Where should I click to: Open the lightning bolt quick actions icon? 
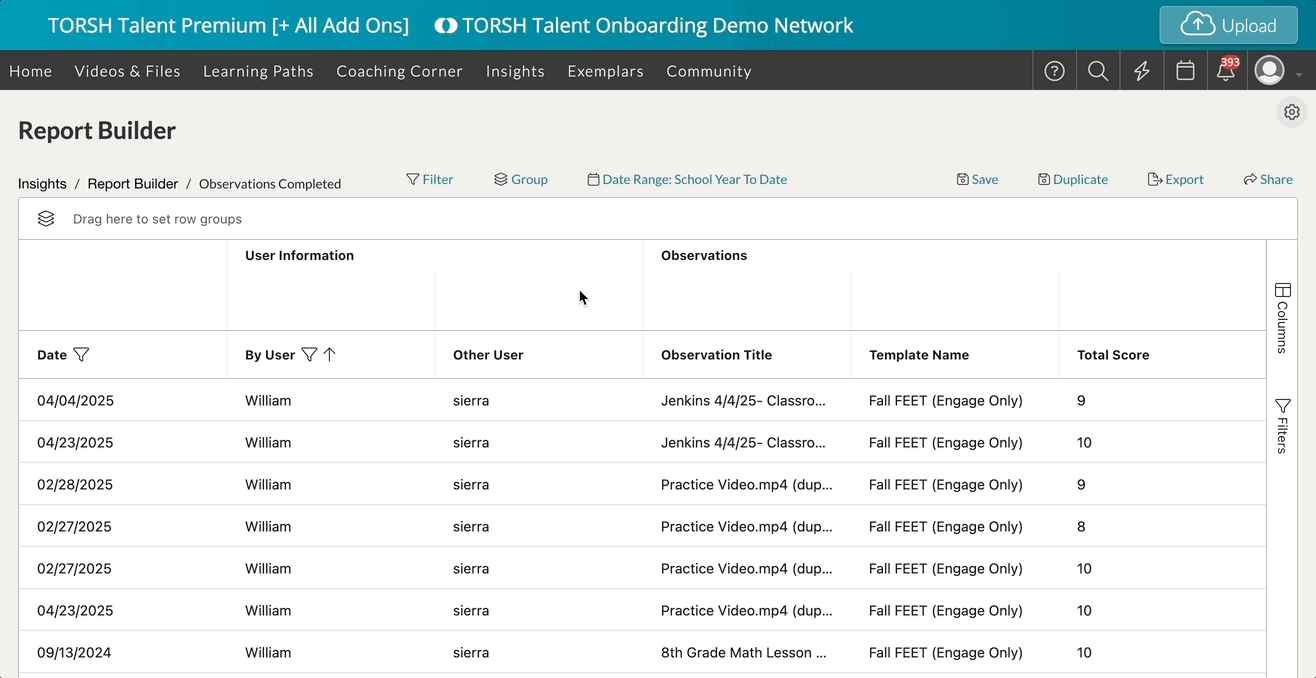tap(1141, 71)
